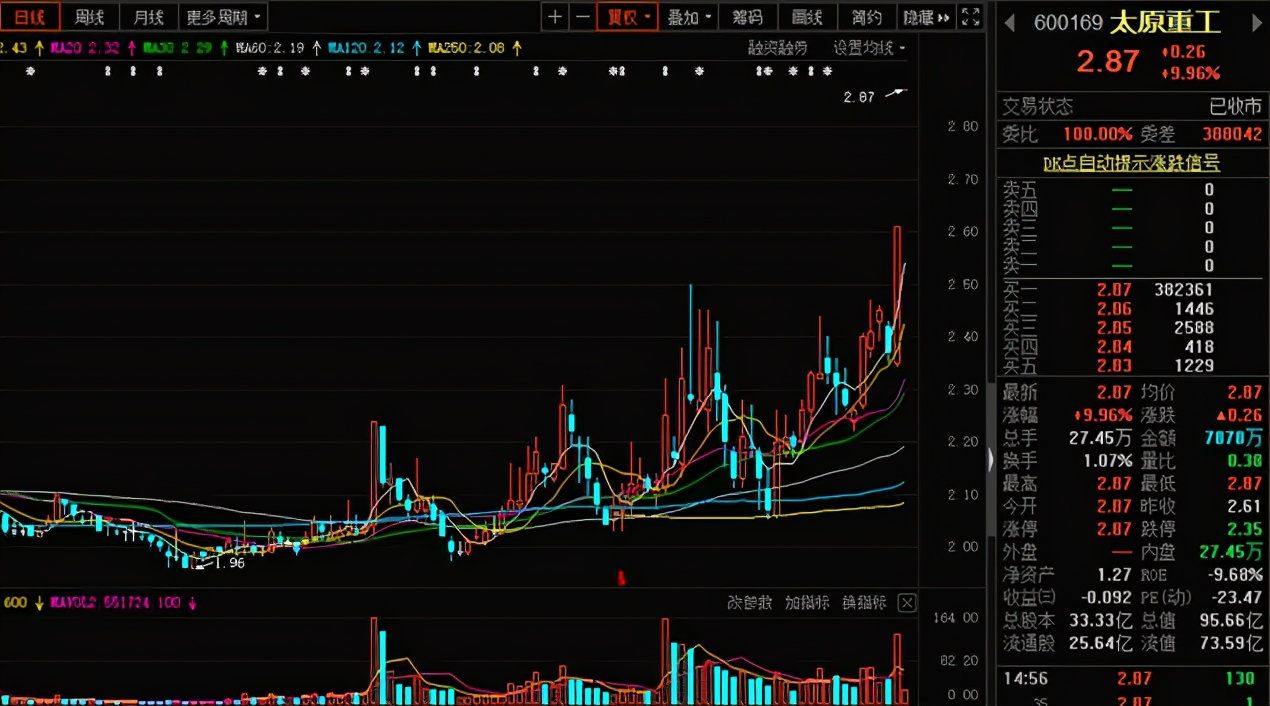Click the 画线 drawing tools button
This screenshot has width=1270, height=706.
point(807,17)
